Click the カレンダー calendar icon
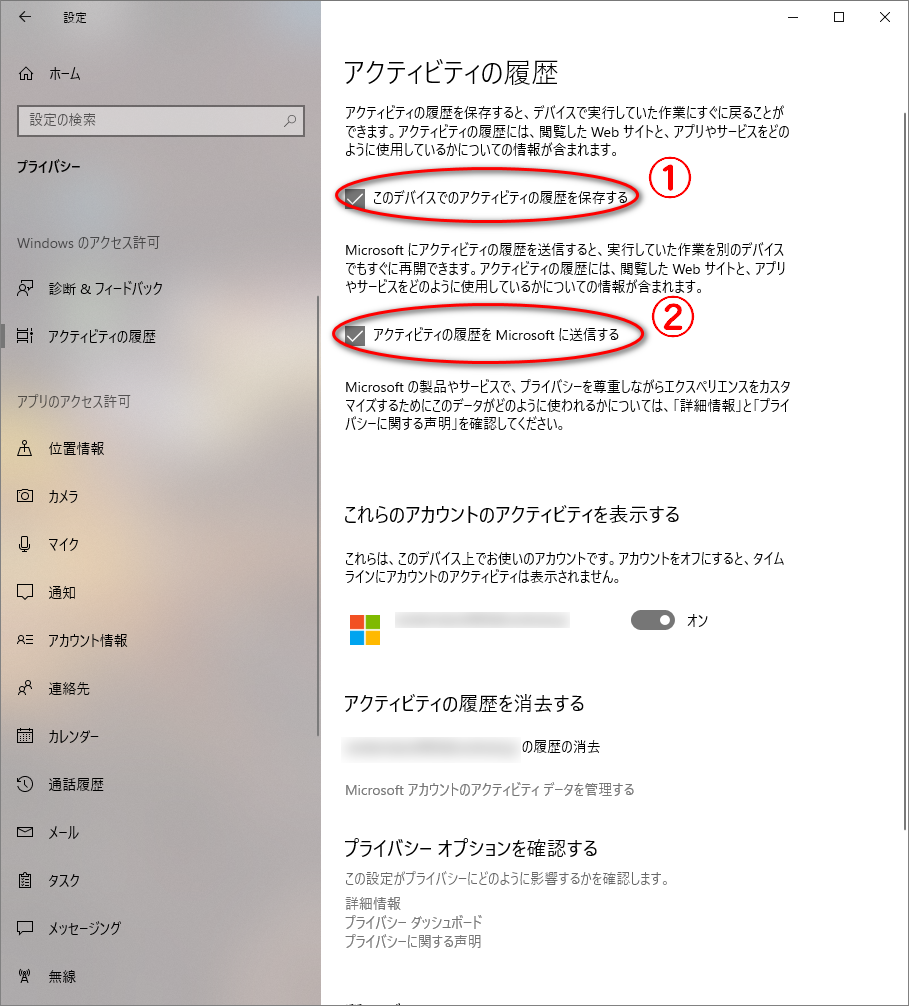Screen dimensions: 909x1006 pos(27,737)
